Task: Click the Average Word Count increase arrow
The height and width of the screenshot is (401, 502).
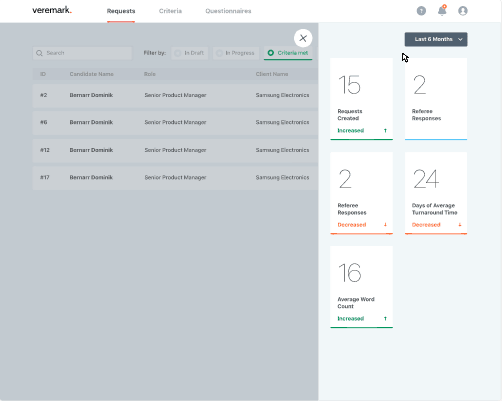Action: pyautogui.click(x=385, y=319)
